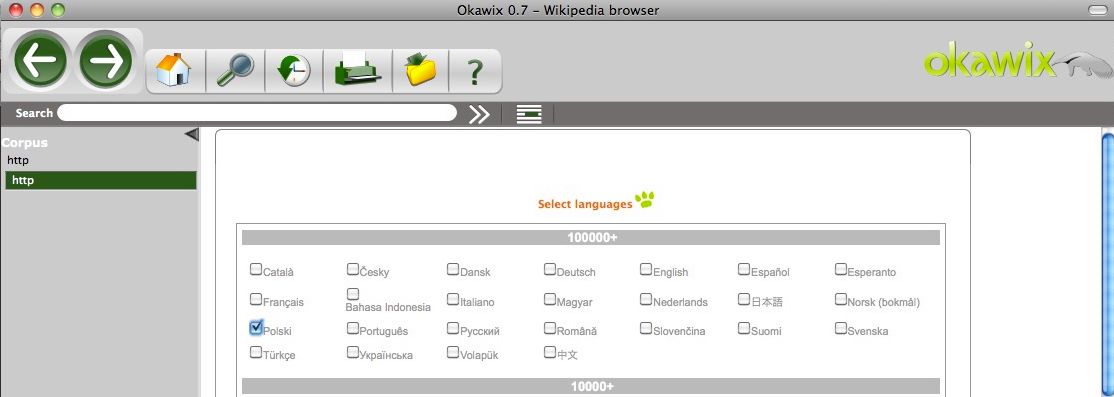The height and width of the screenshot is (397, 1114).
Task: Check the Español checkbox
Action: point(744,269)
